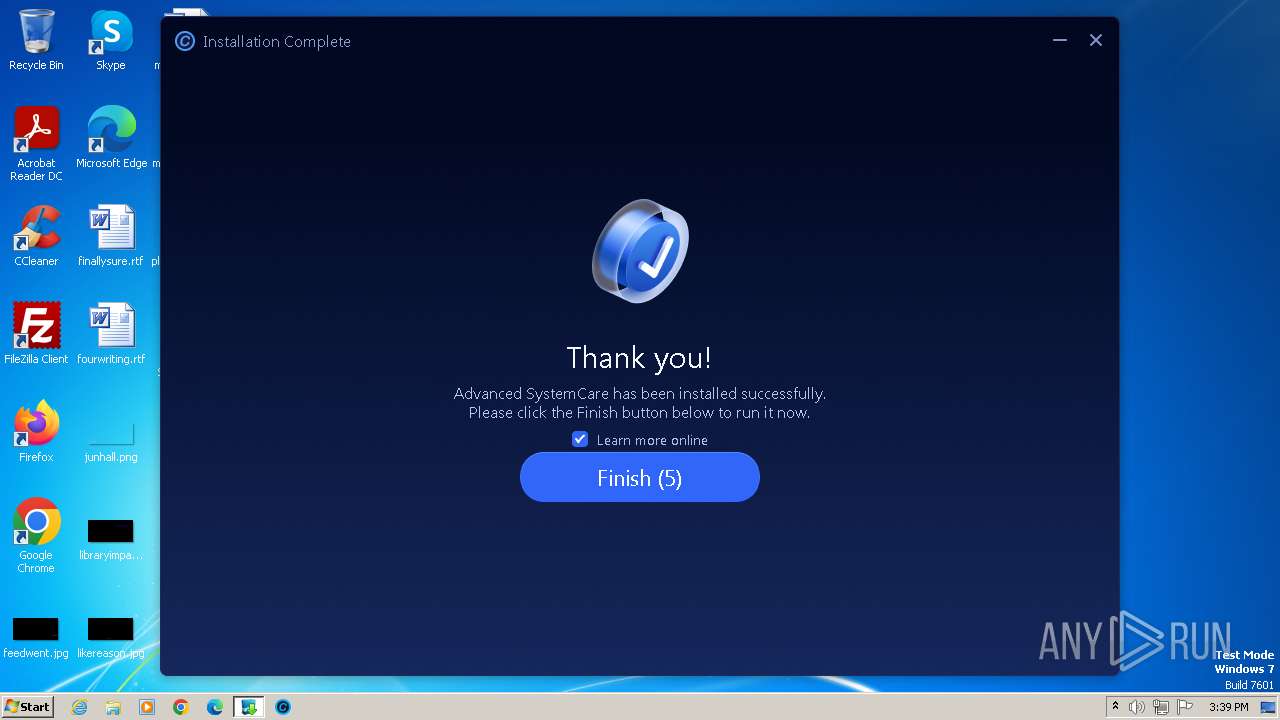Select the fourwriting.rtf file icon
This screenshot has height=720, width=1280.
pyautogui.click(x=111, y=334)
